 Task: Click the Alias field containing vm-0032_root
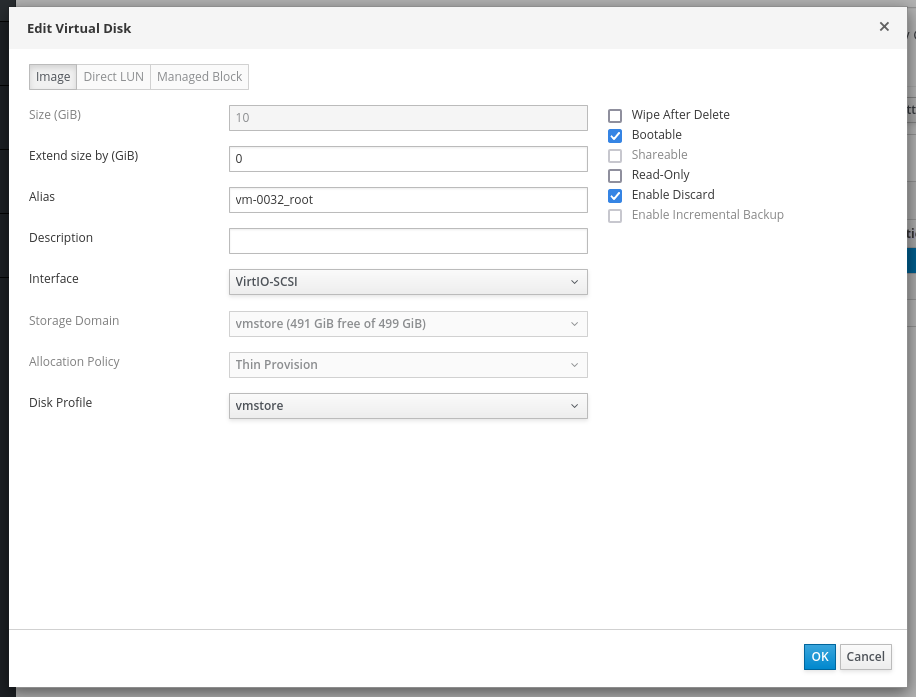point(407,200)
